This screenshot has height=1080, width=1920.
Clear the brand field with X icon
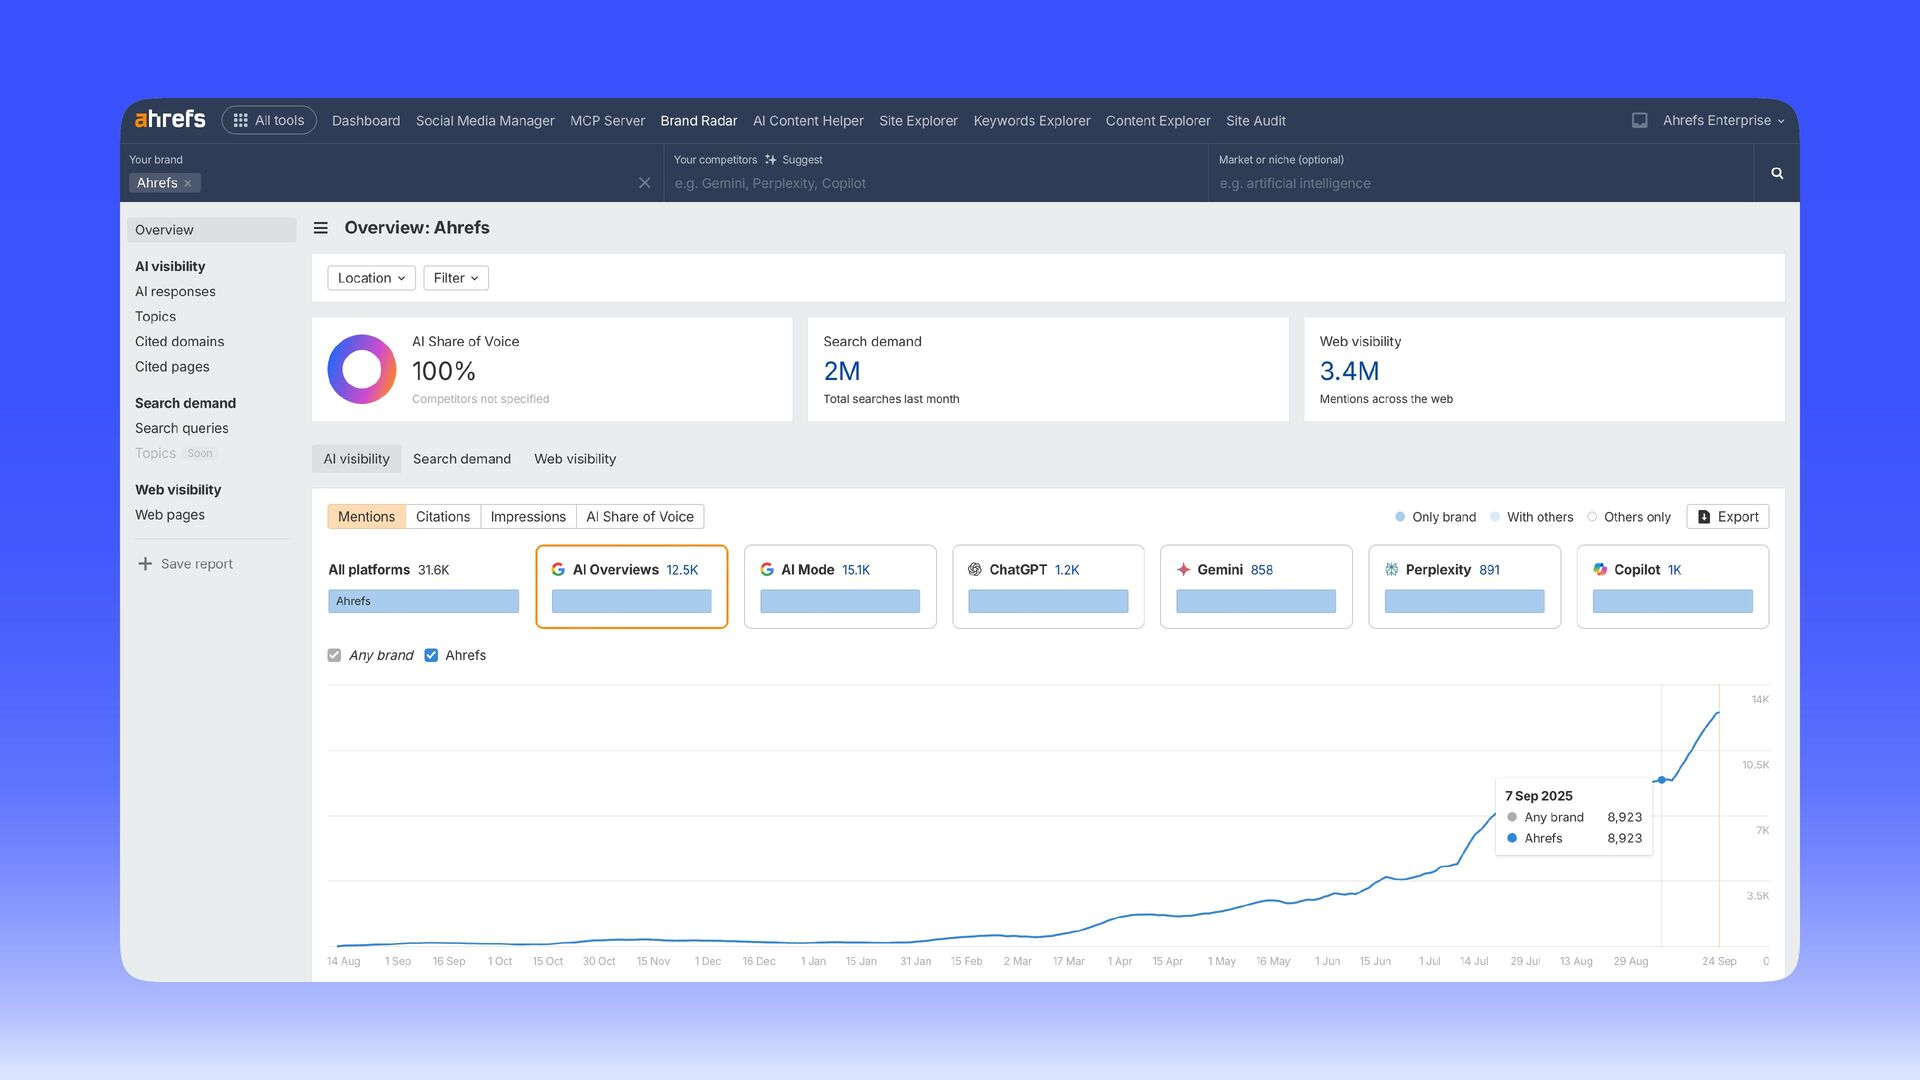coord(644,183)
